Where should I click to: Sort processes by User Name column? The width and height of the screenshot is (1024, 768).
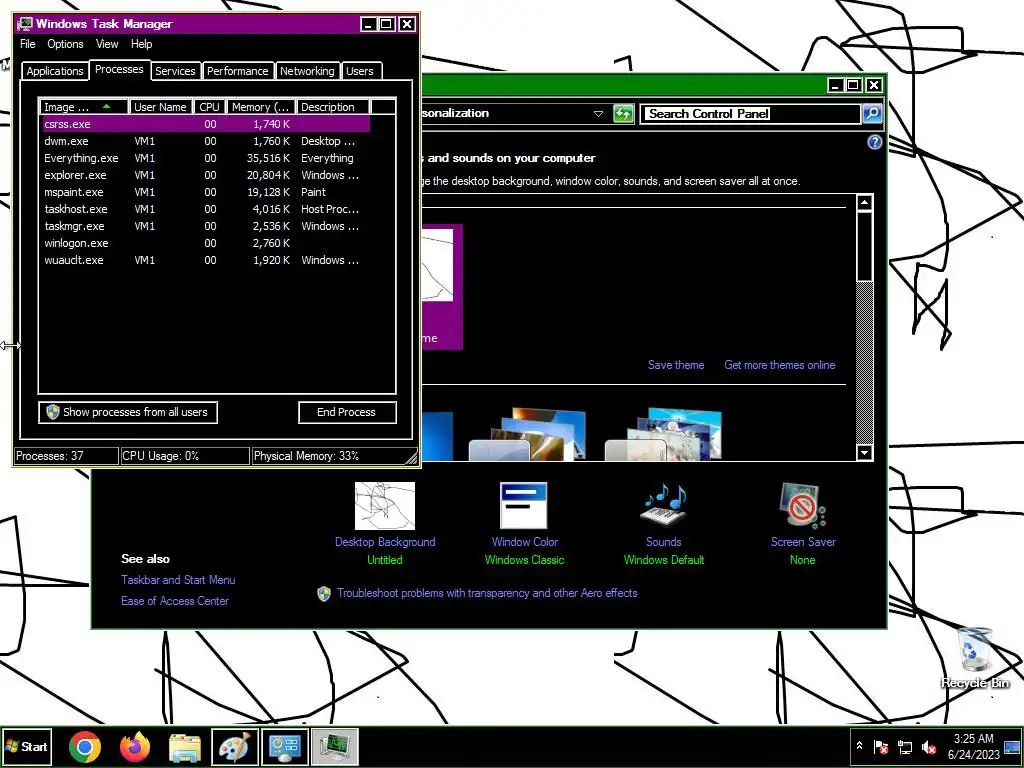click(x=161, y=106)
